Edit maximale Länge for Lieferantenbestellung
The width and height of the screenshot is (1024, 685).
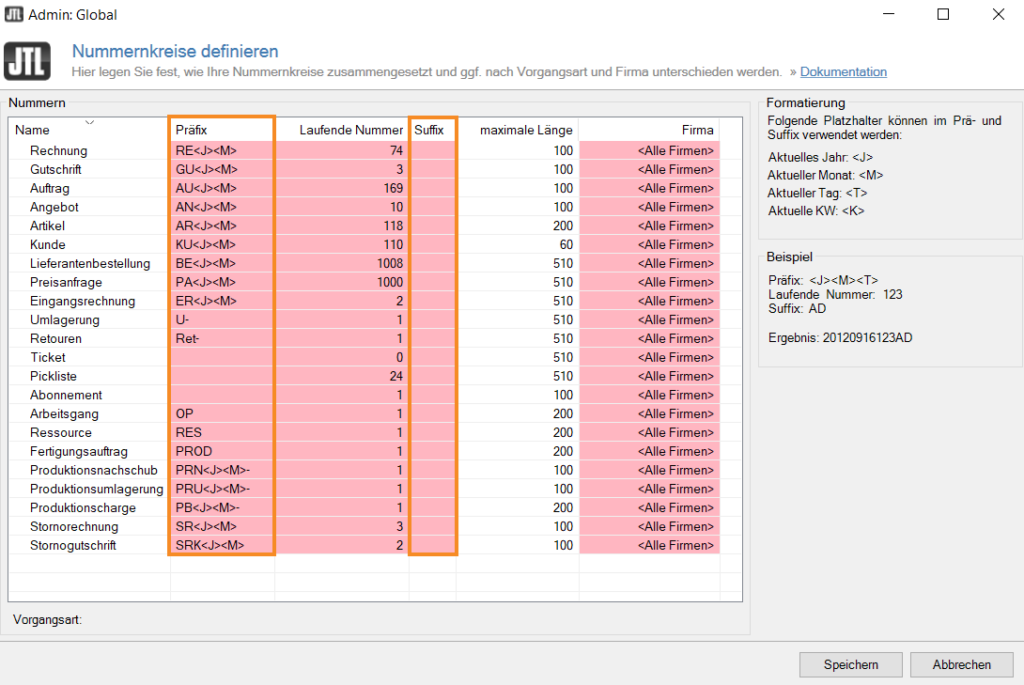click(x=517, y=264)
